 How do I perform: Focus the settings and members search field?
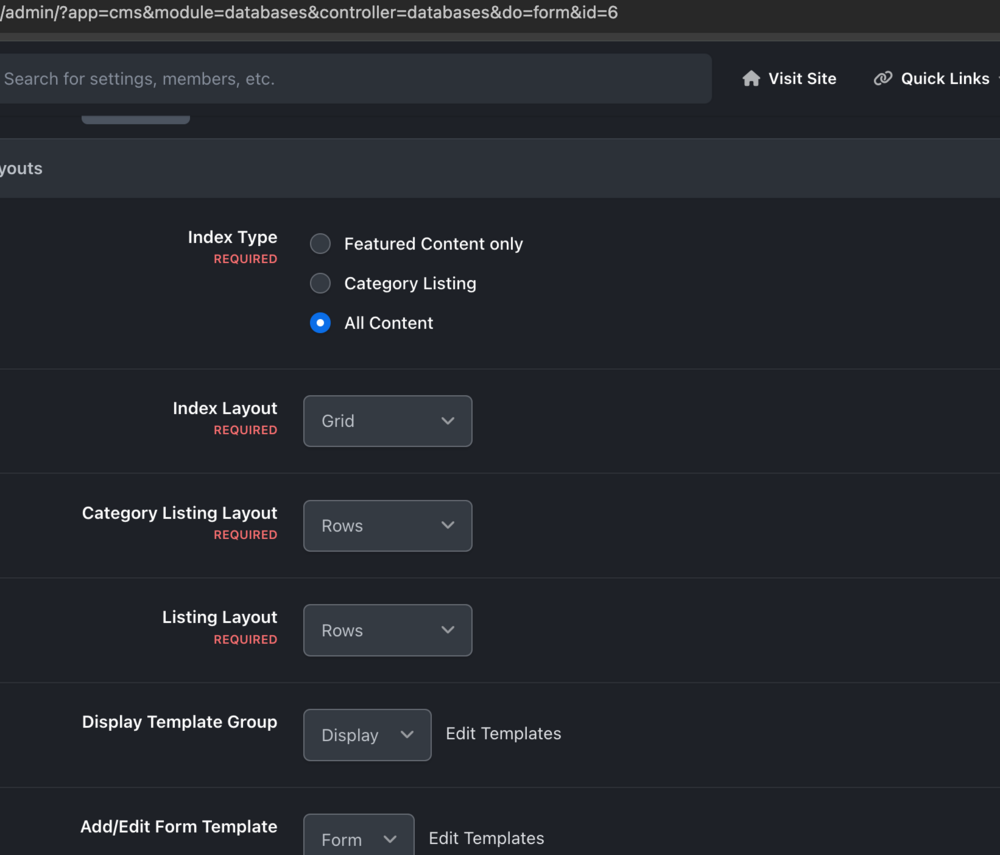coord(355,78)
